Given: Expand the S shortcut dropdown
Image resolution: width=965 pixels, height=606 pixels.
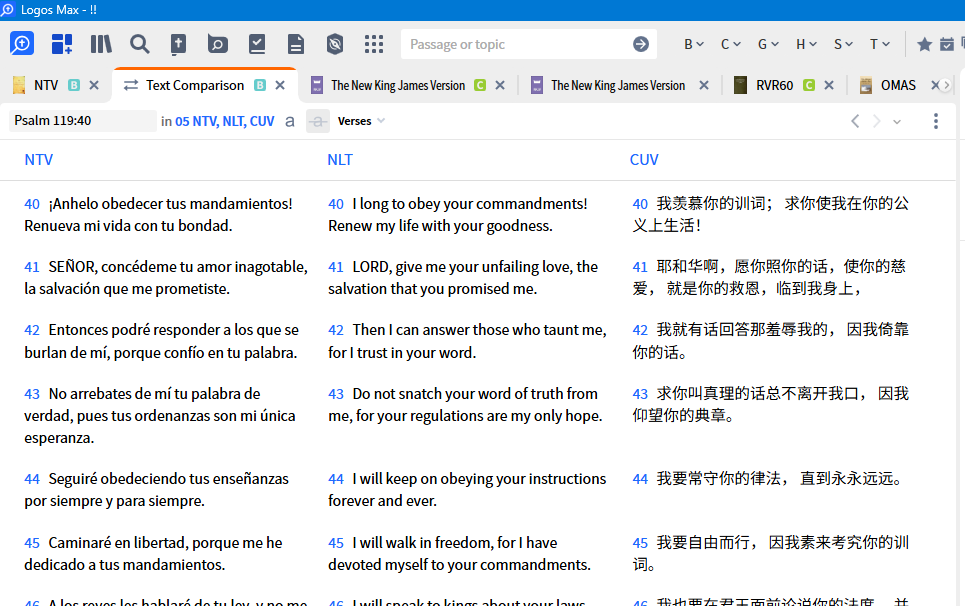Looking at the screenshot, I should [x=843, y=44].
